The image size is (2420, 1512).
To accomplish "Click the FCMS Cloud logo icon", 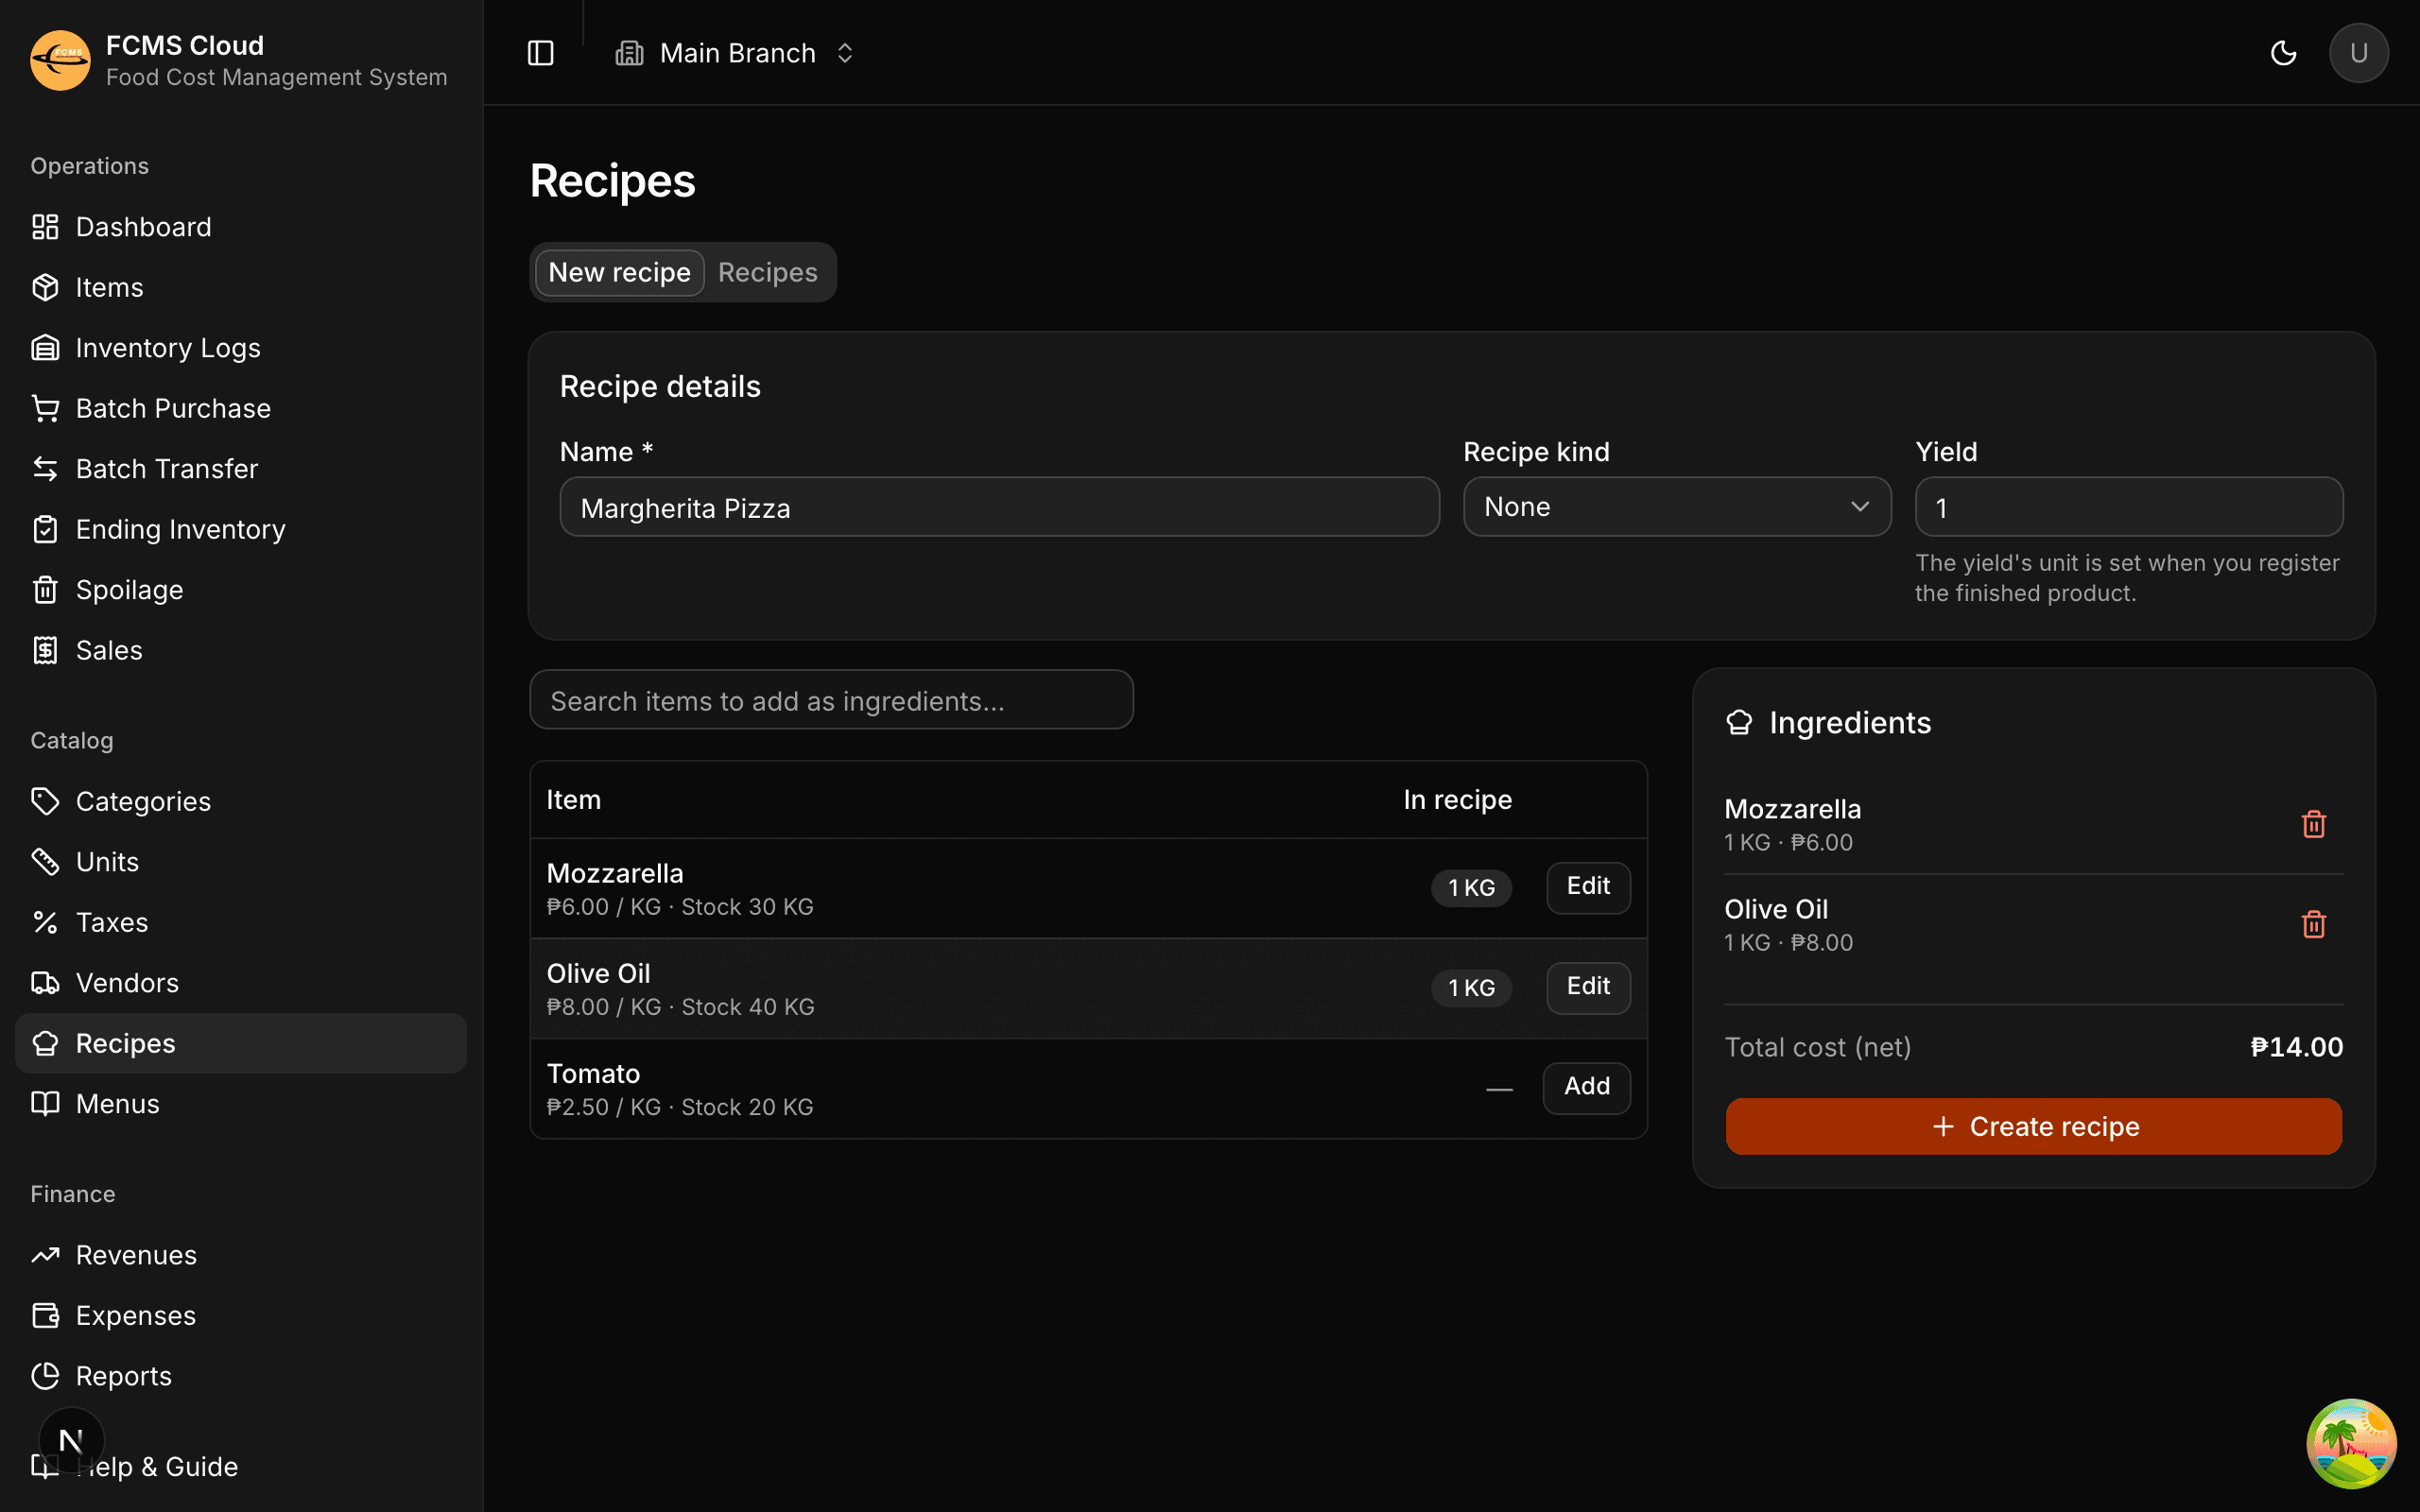I will pyautogui.click(x=60, y=60).
